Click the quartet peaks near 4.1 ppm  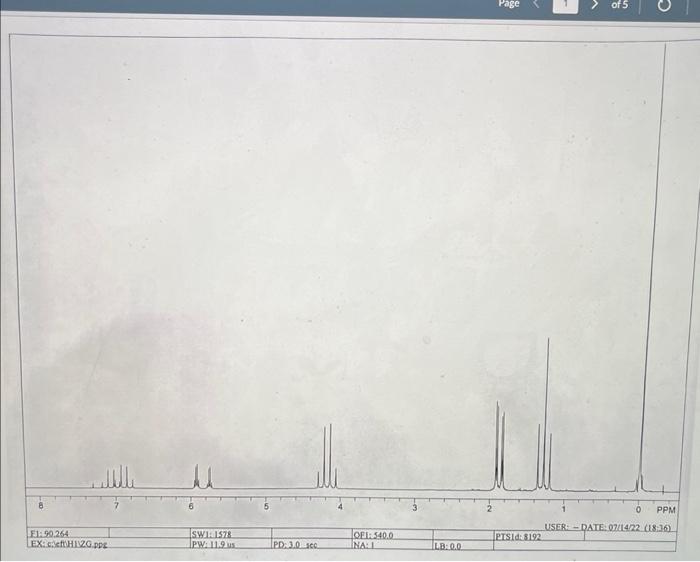pyautogui.click(x=327, y=456)
